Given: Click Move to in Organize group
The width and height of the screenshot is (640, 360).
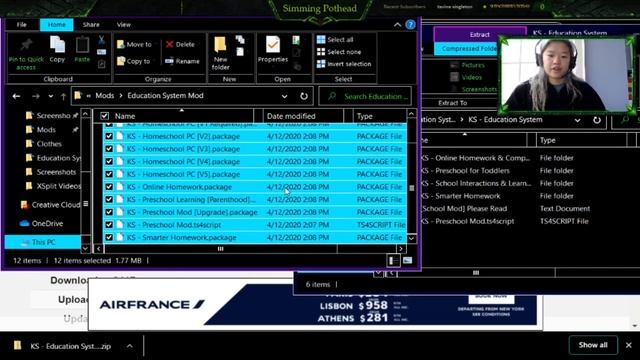Looking at the screenshot, I should (x=134, y=44).
